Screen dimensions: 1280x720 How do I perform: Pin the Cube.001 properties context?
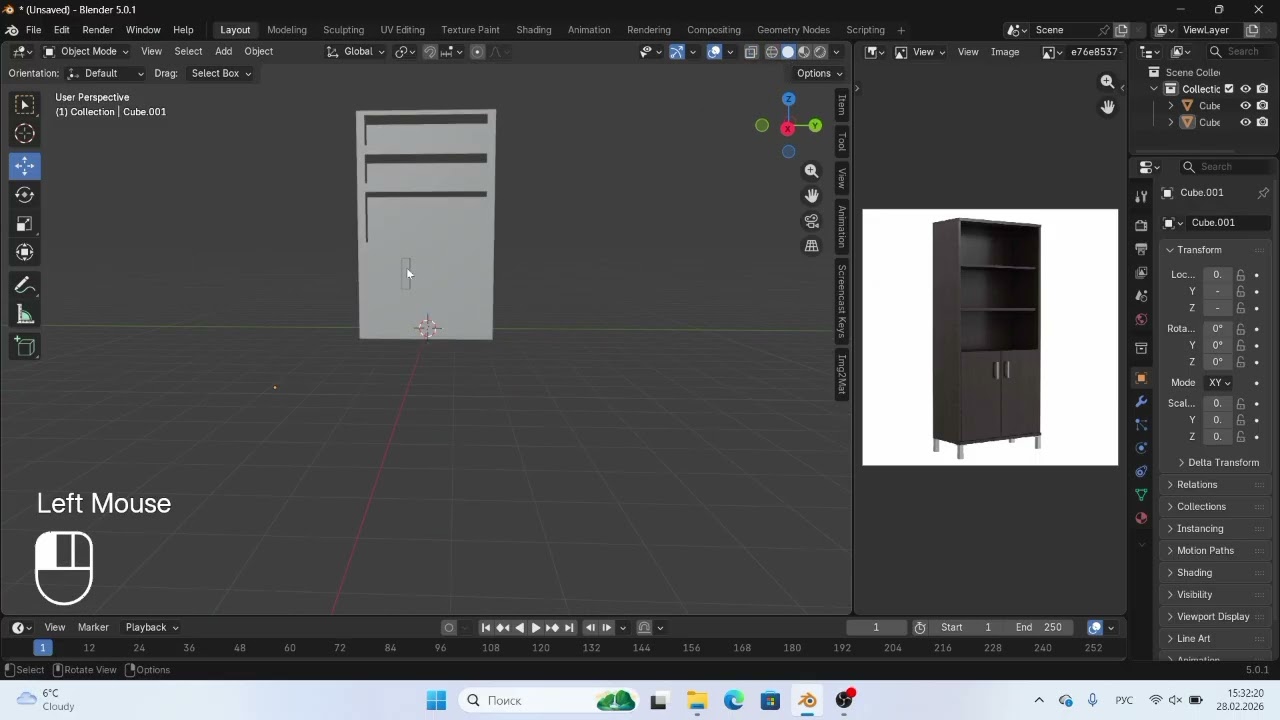coord(1263,193)
